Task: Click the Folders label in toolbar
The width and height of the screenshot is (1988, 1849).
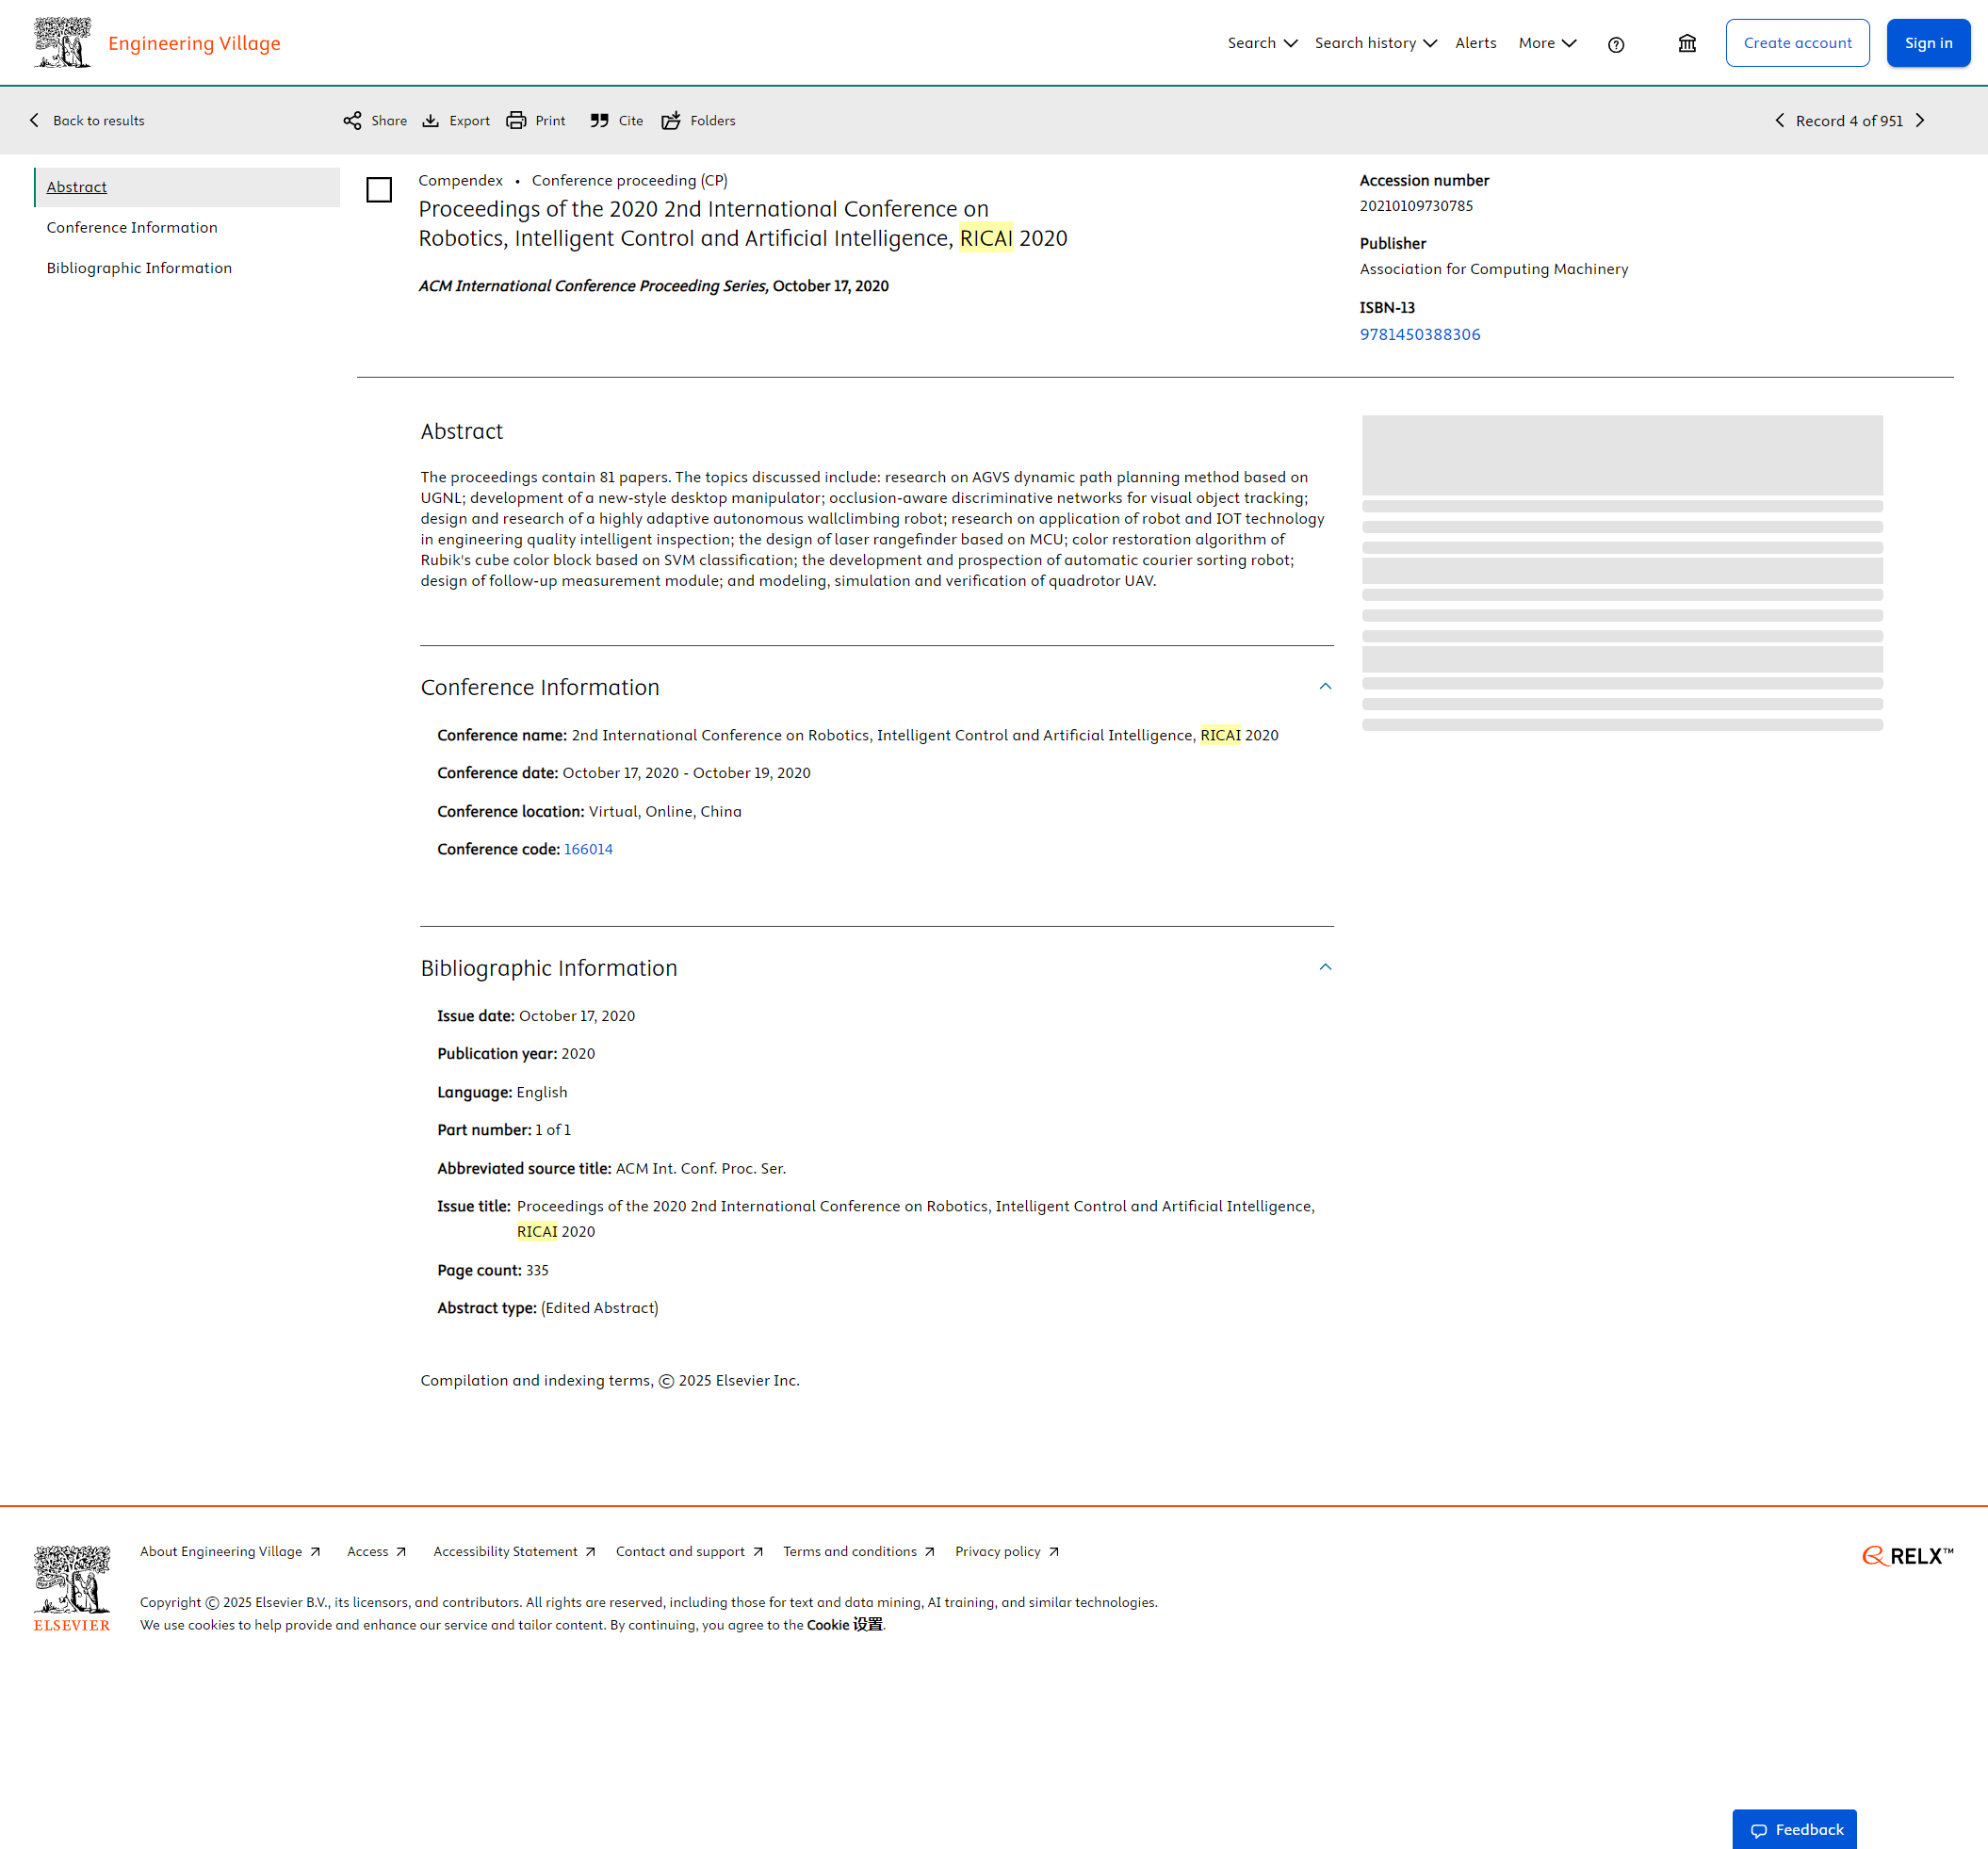Action: (713, 121)
